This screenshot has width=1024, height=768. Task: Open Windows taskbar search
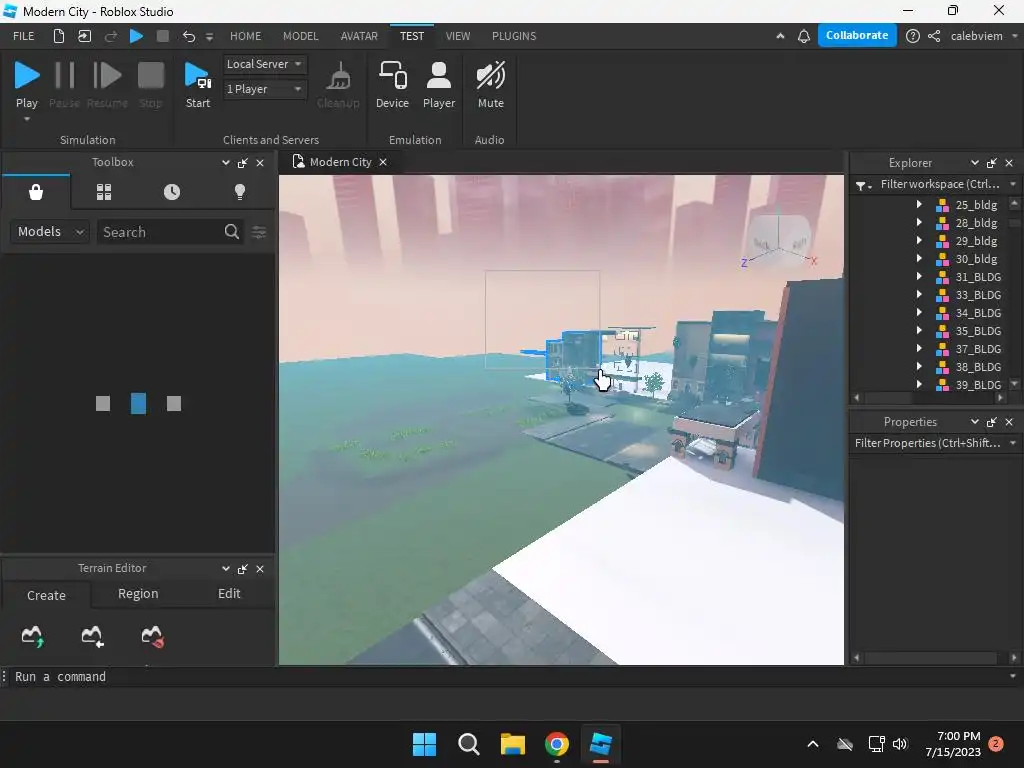[x=469, y=744]
